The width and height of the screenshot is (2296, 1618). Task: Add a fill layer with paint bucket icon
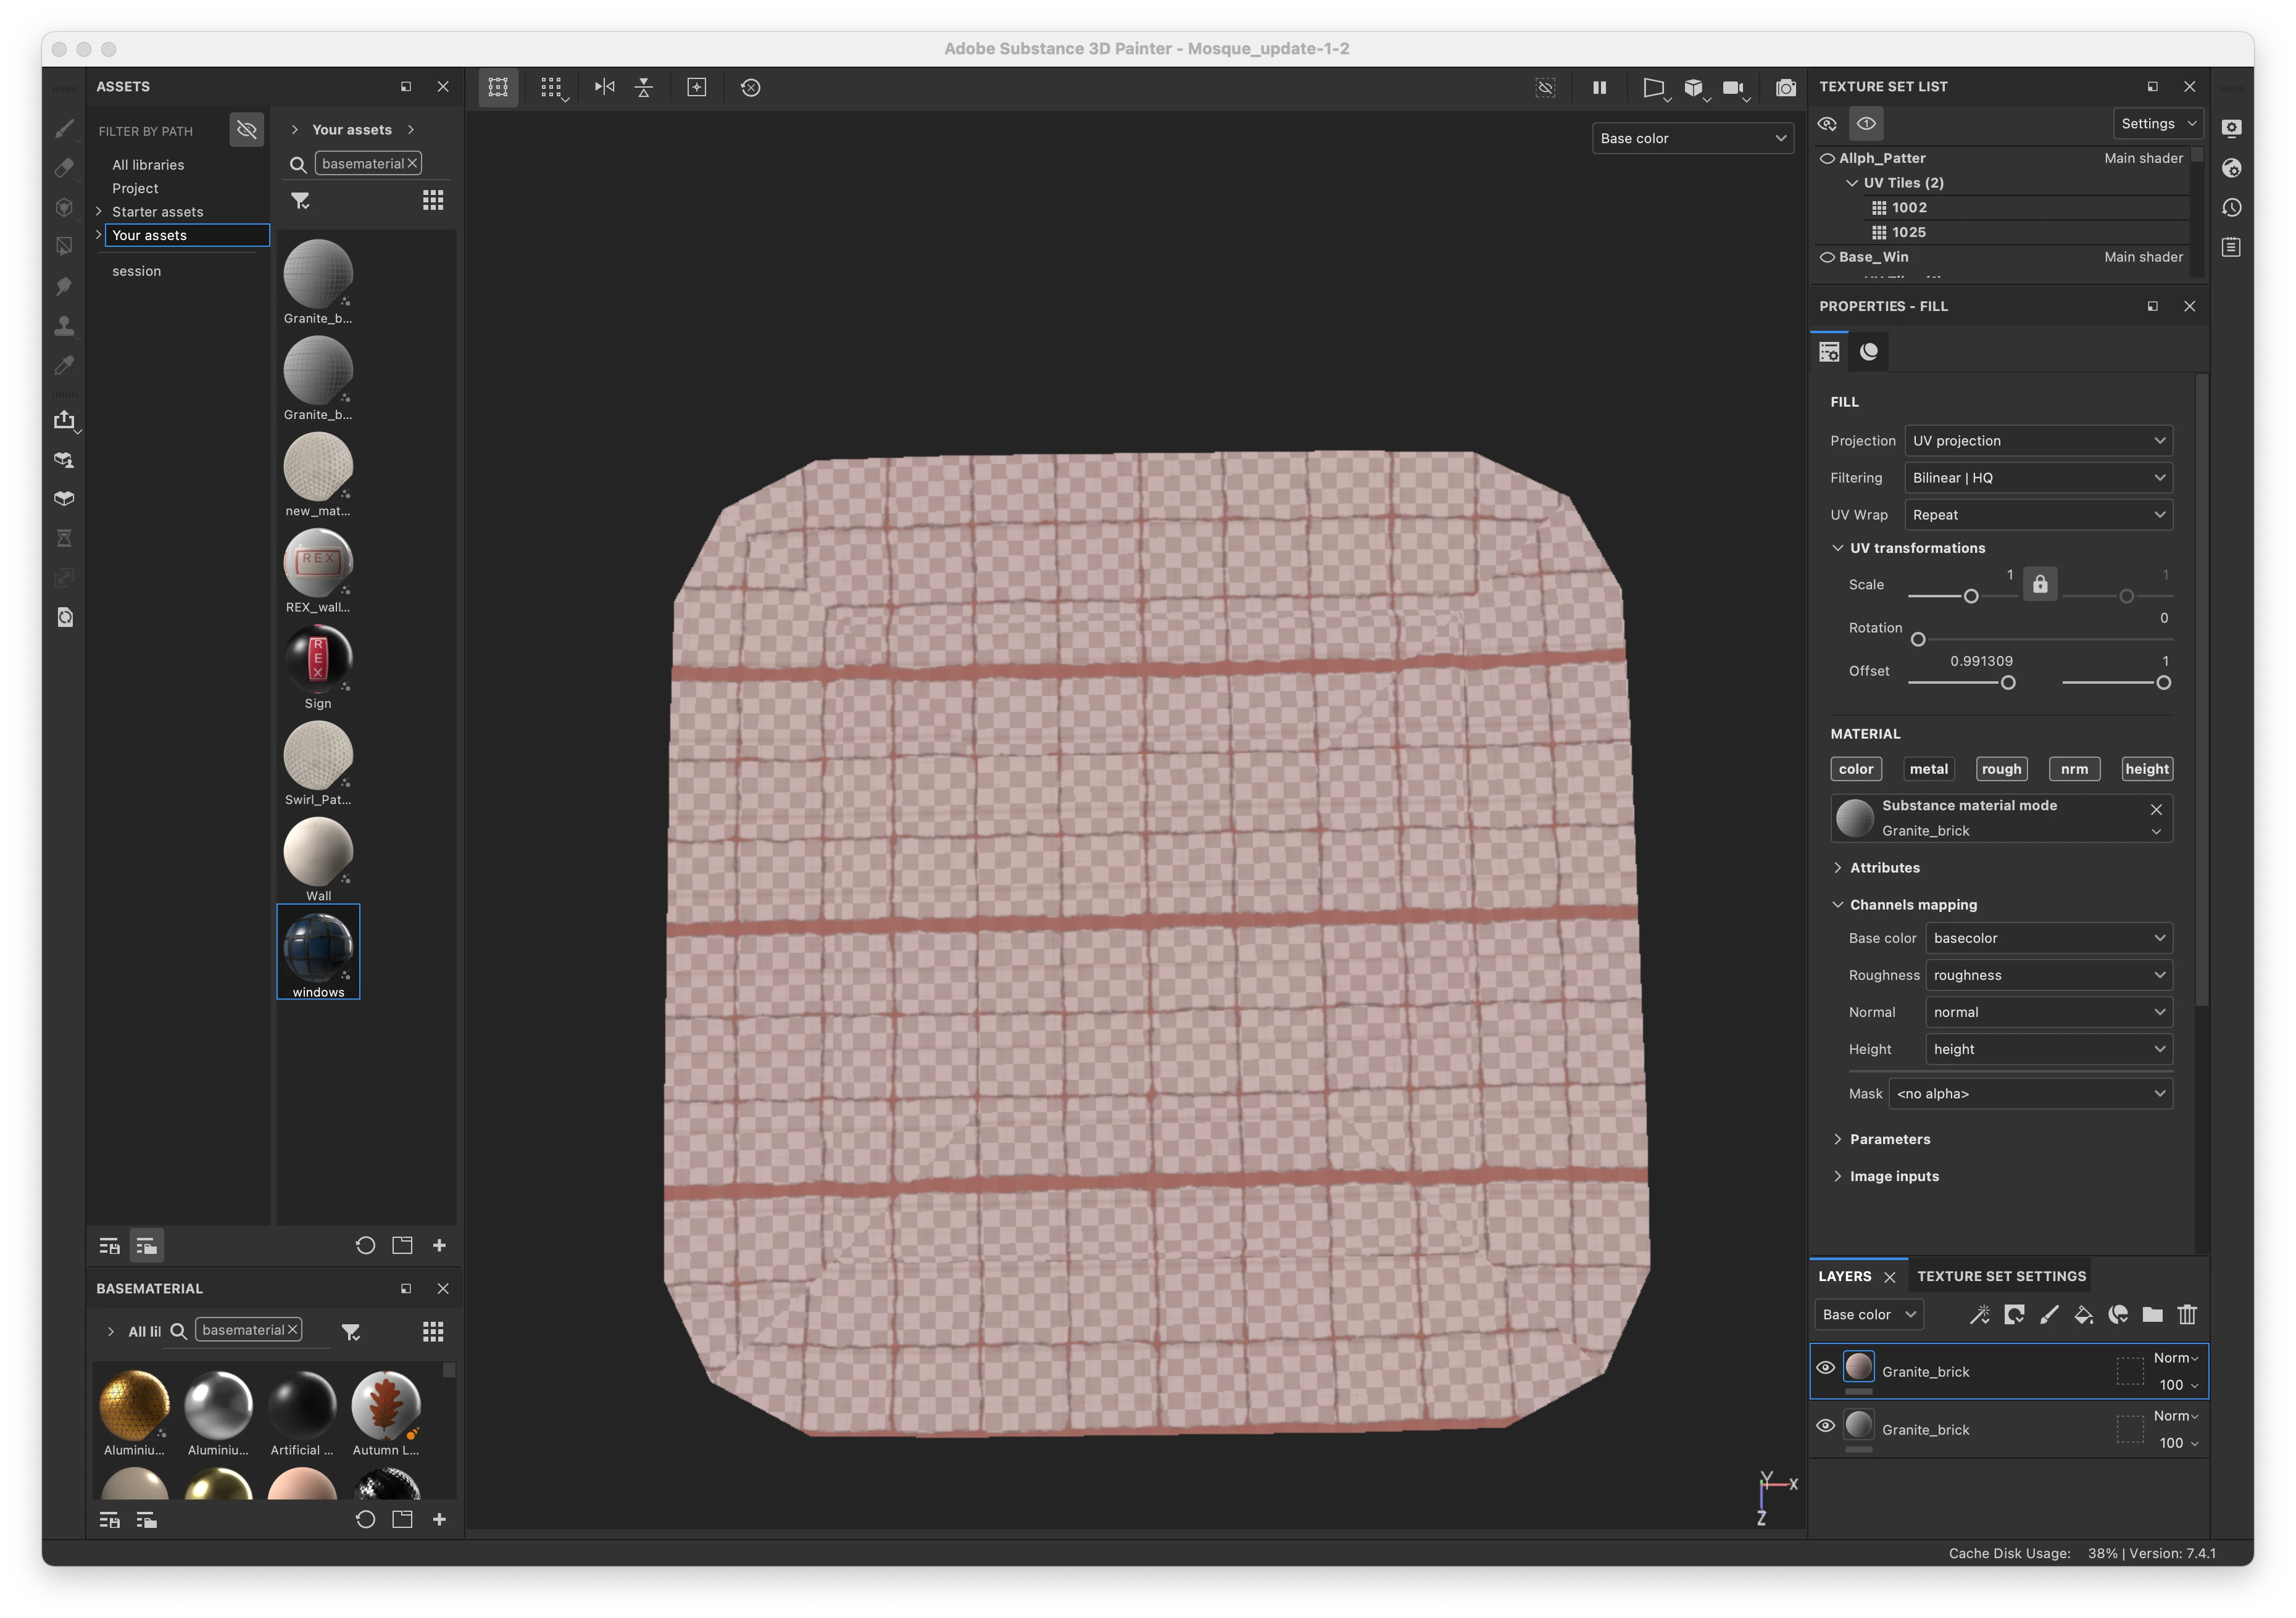click(2083, 1315)
